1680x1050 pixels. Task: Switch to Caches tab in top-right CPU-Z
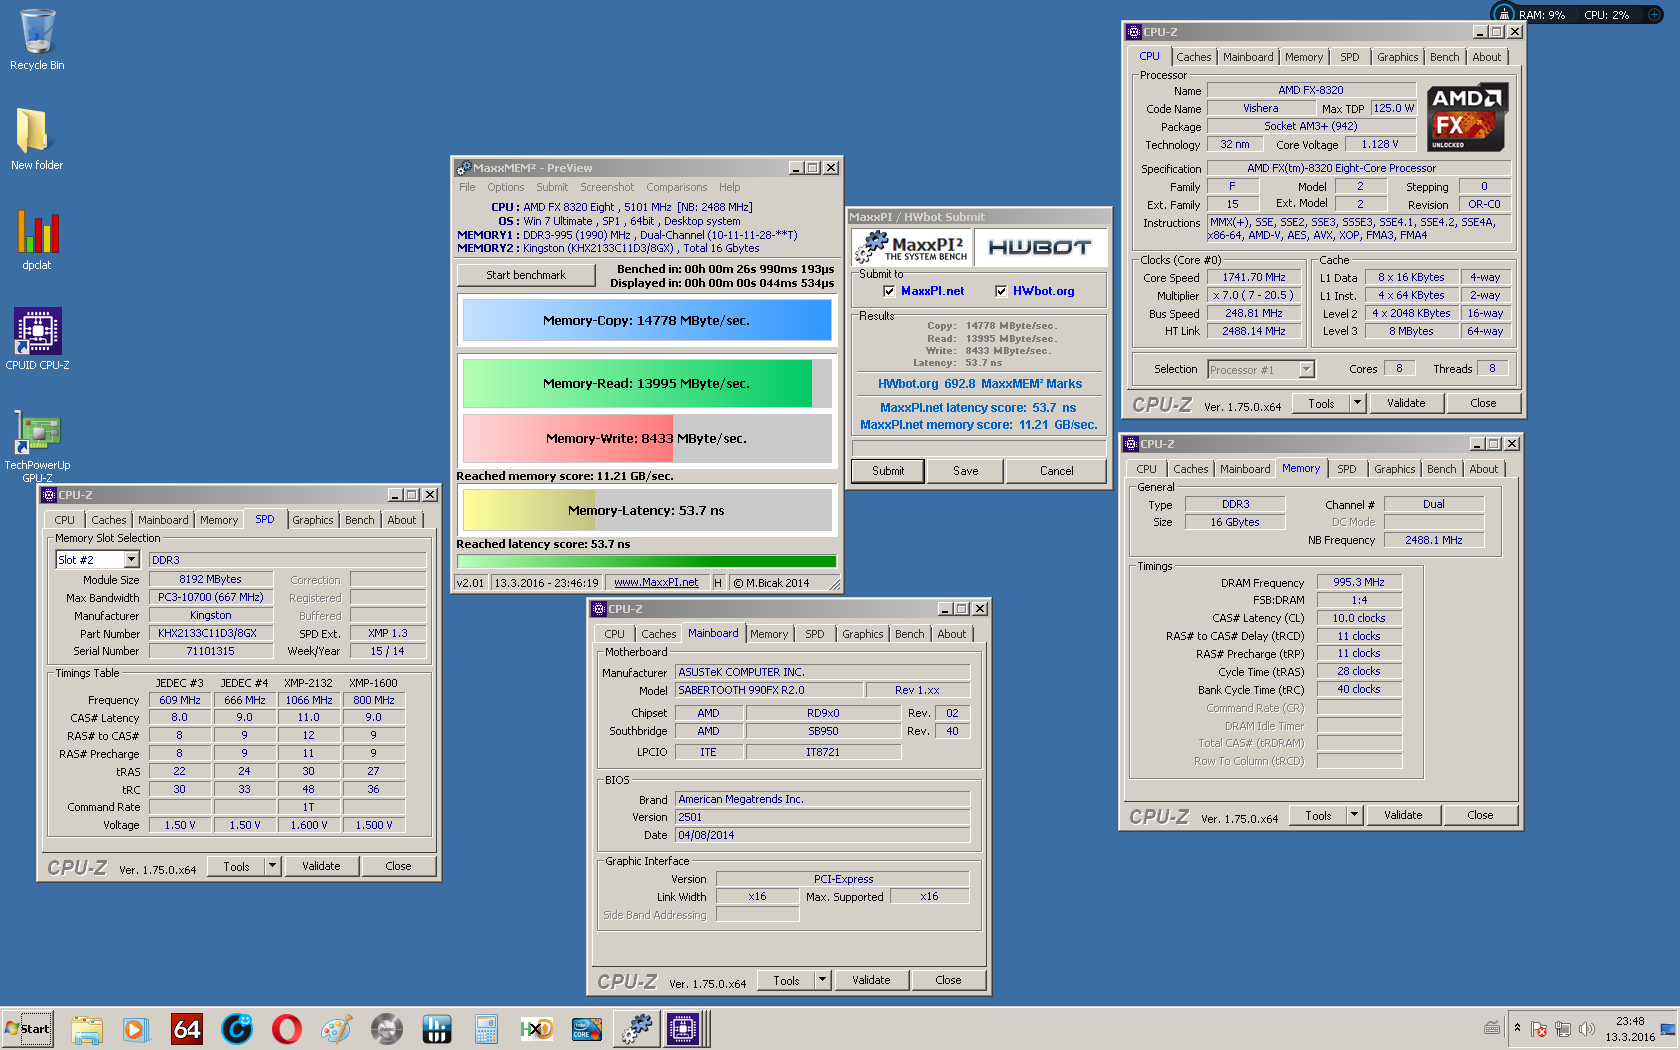[x=1194, y=57]
